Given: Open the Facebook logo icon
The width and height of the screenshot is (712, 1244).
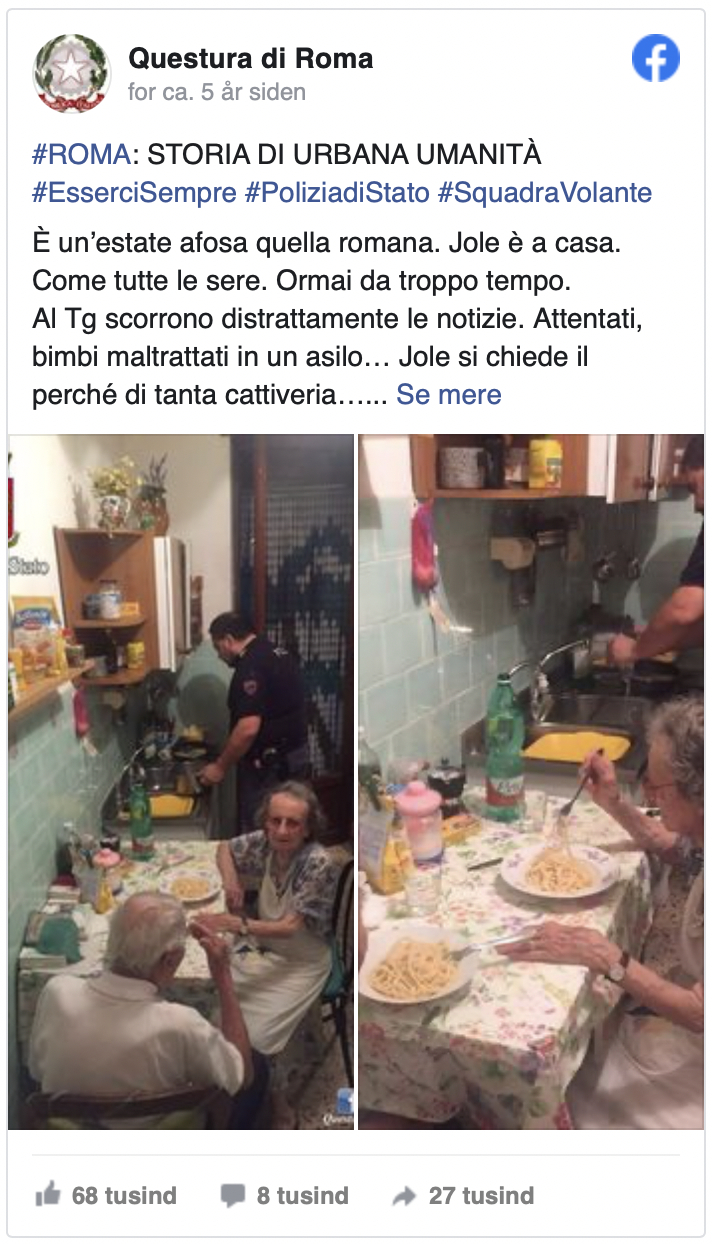Looking at the screenshot, I should 656,58.
